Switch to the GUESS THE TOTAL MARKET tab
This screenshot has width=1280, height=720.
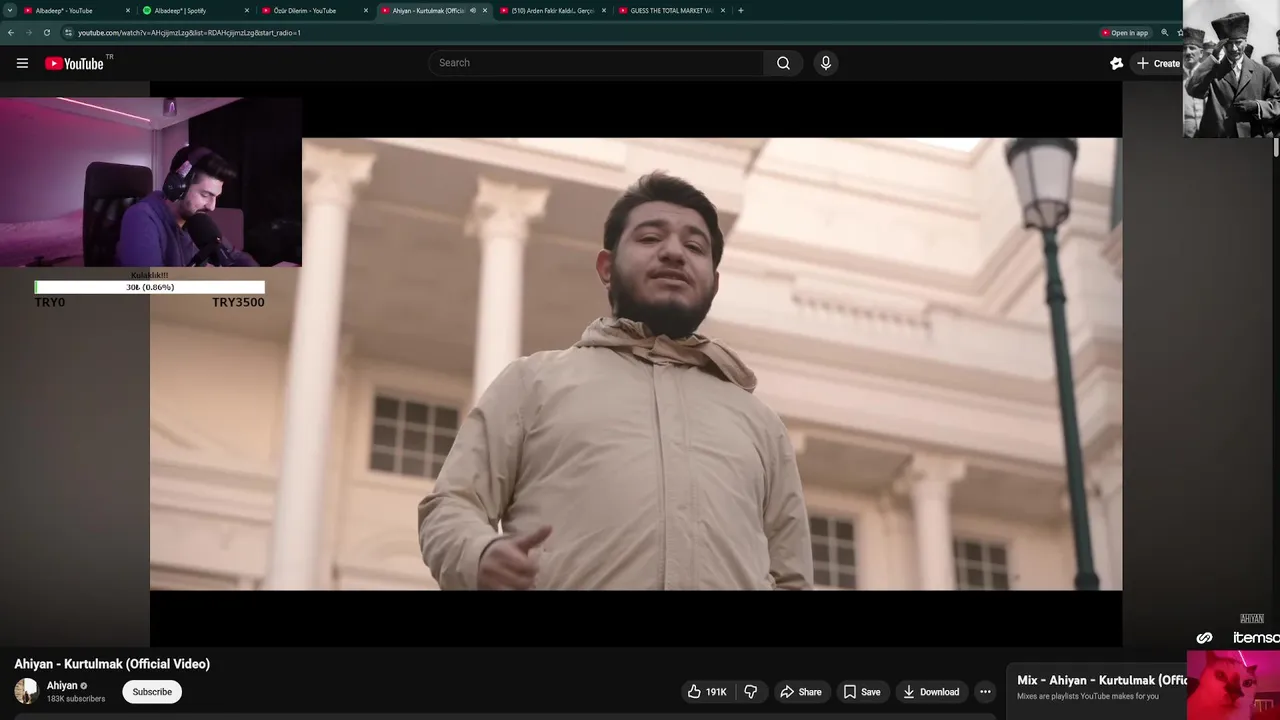pos(671,10)
